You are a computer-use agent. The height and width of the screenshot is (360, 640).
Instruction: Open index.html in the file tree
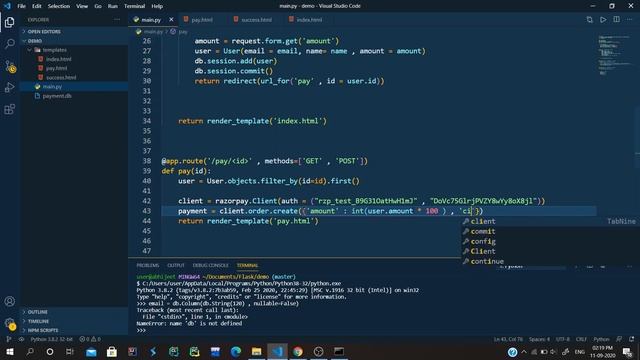coord(74,59)
